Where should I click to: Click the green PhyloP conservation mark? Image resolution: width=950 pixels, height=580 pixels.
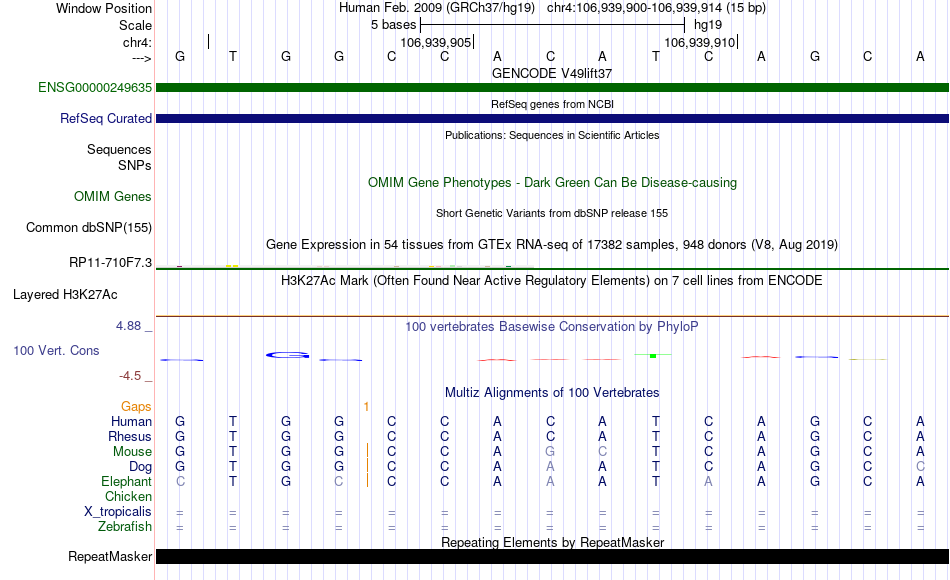pos(653,355)
